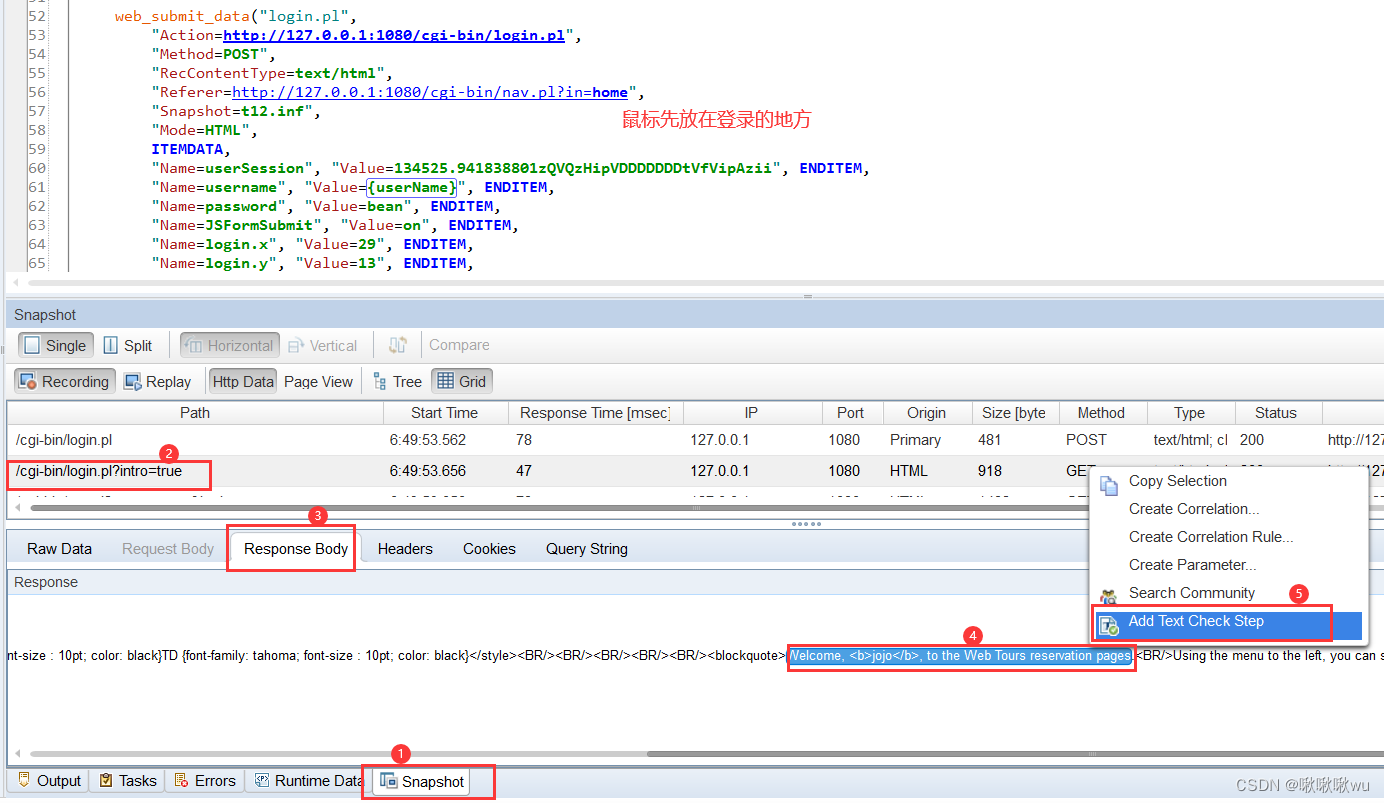
Task: Click the 6:49:53.562 start time cell
Action: point(427,440)
